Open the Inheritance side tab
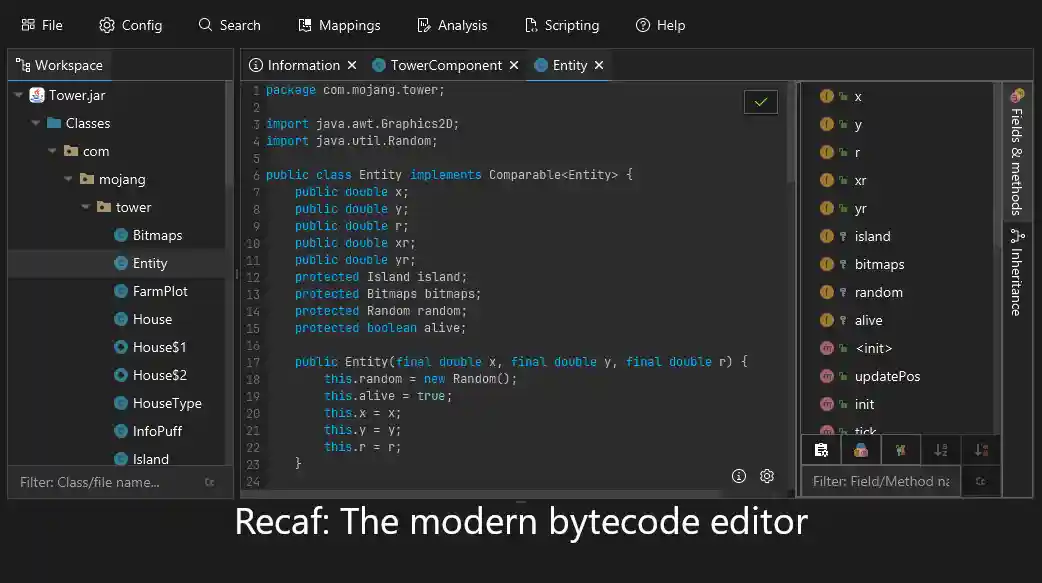The image size is (1042, 583). coord(1017,273)
